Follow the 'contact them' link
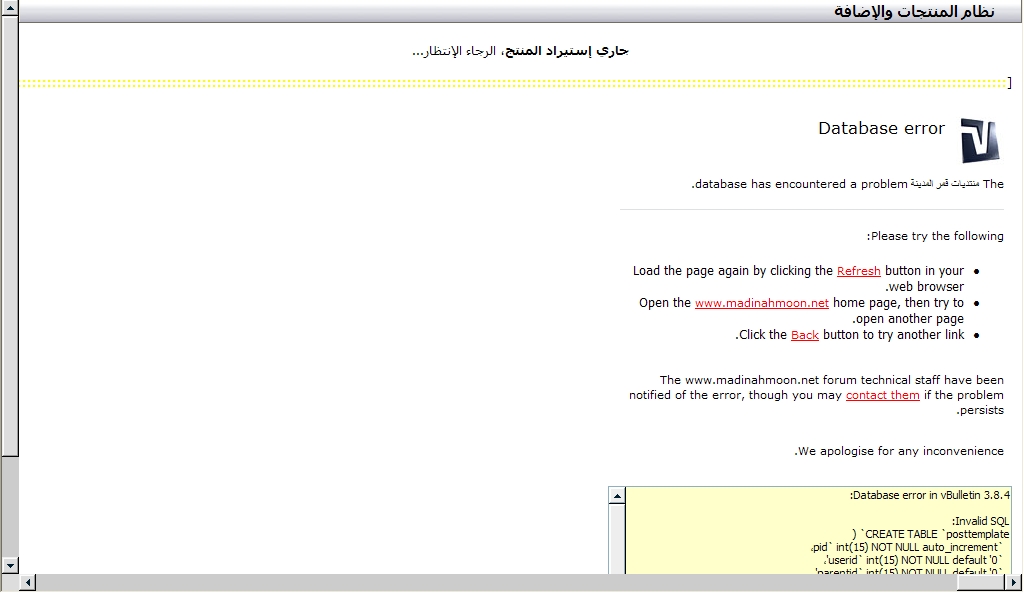1024x593 pixels. (x=882, y=395)
